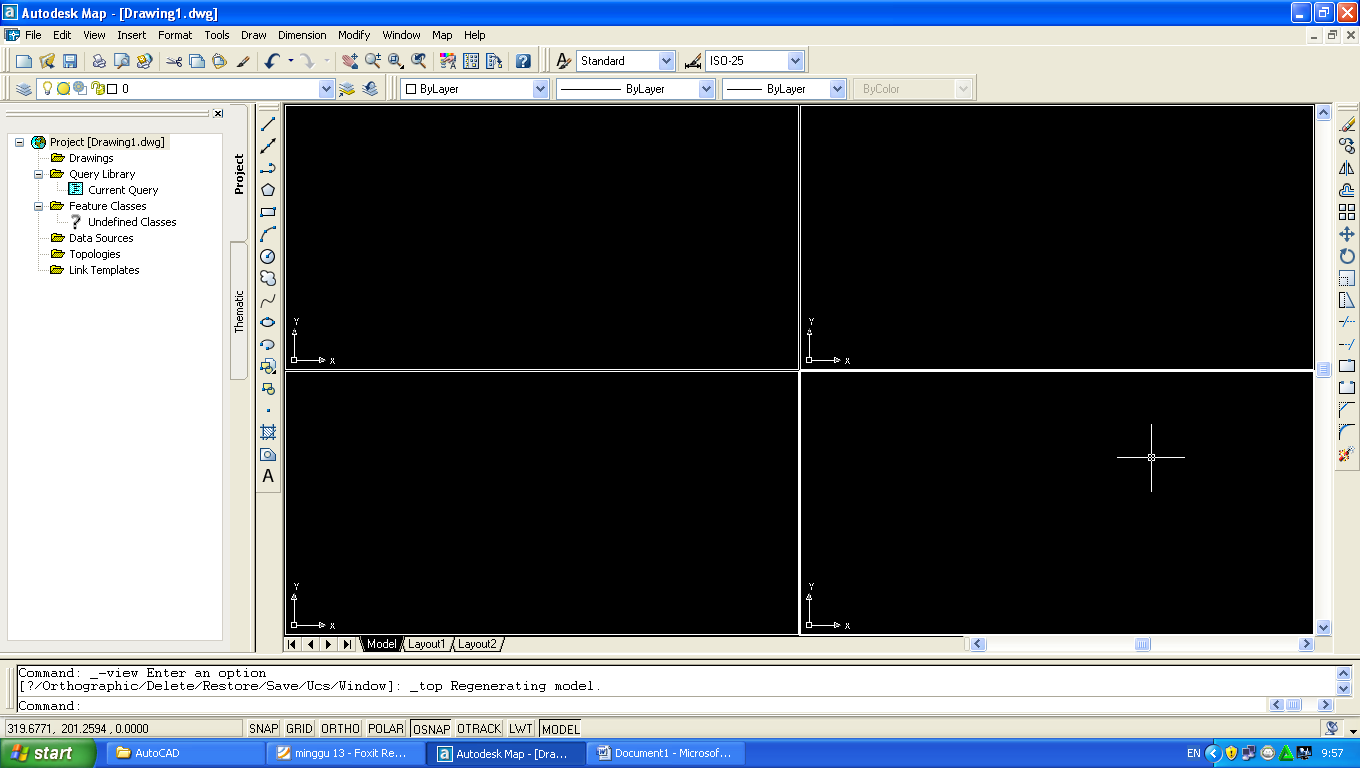The image size is (1360, 768).
Task: Collapse the Feature Classes tree node
Action: (x=39, y=206)
